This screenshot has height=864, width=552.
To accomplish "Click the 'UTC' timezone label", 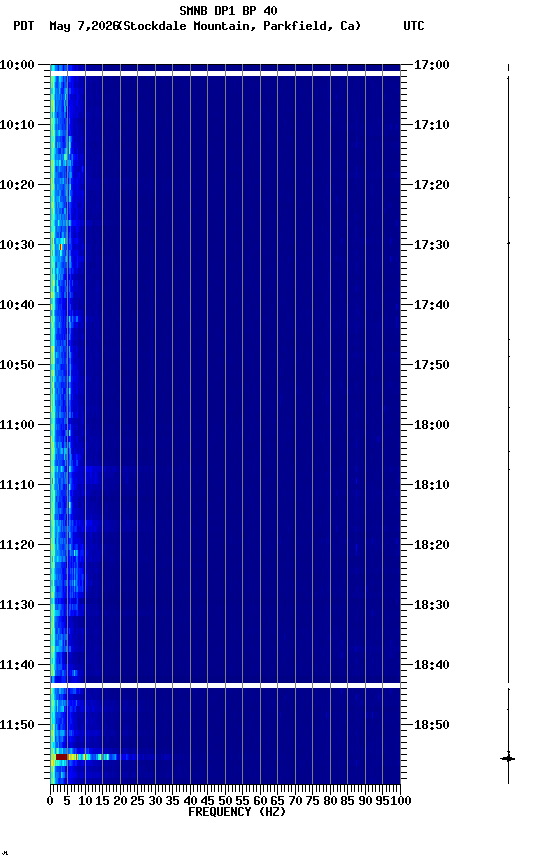I will tap(414, 26).
